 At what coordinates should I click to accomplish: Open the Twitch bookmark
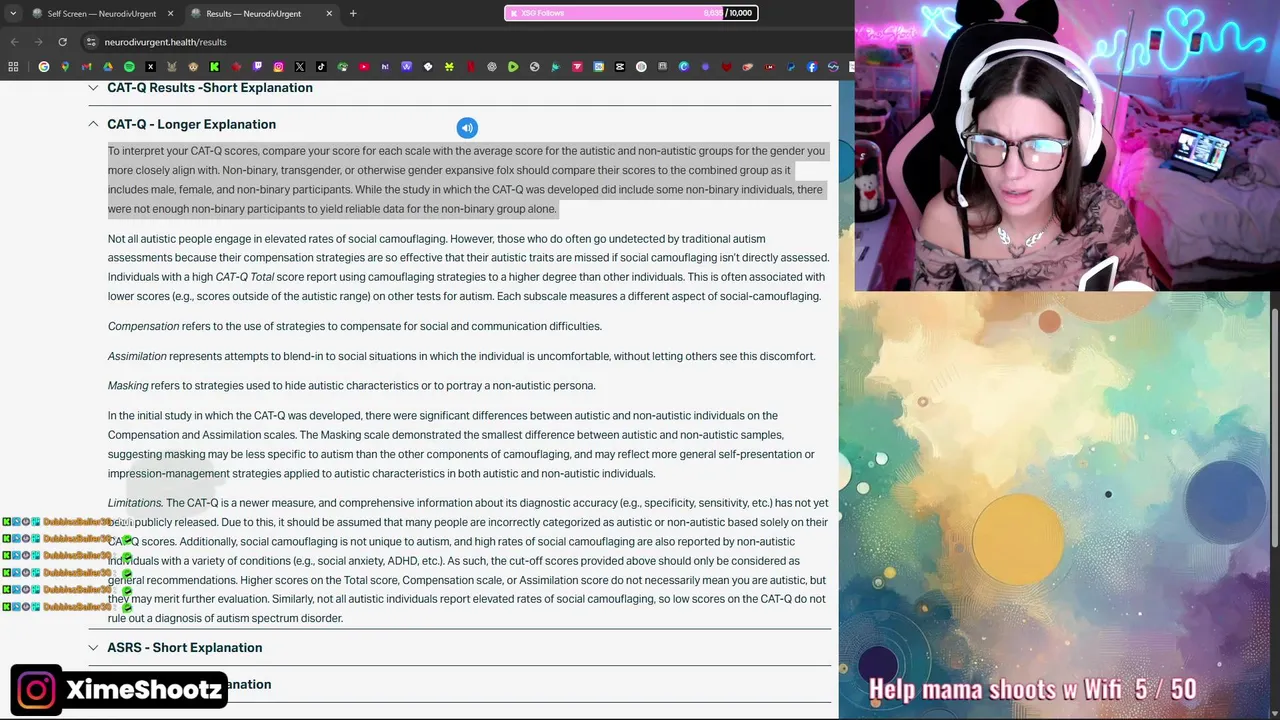(x=257, y=67)
